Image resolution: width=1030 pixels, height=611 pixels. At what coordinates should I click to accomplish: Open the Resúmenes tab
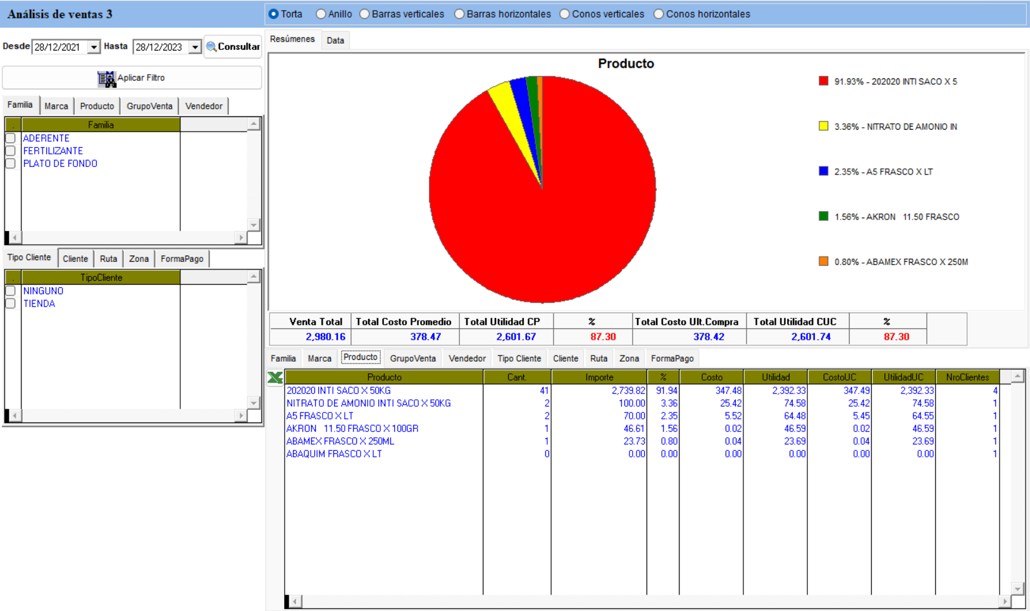pos(291,40)
